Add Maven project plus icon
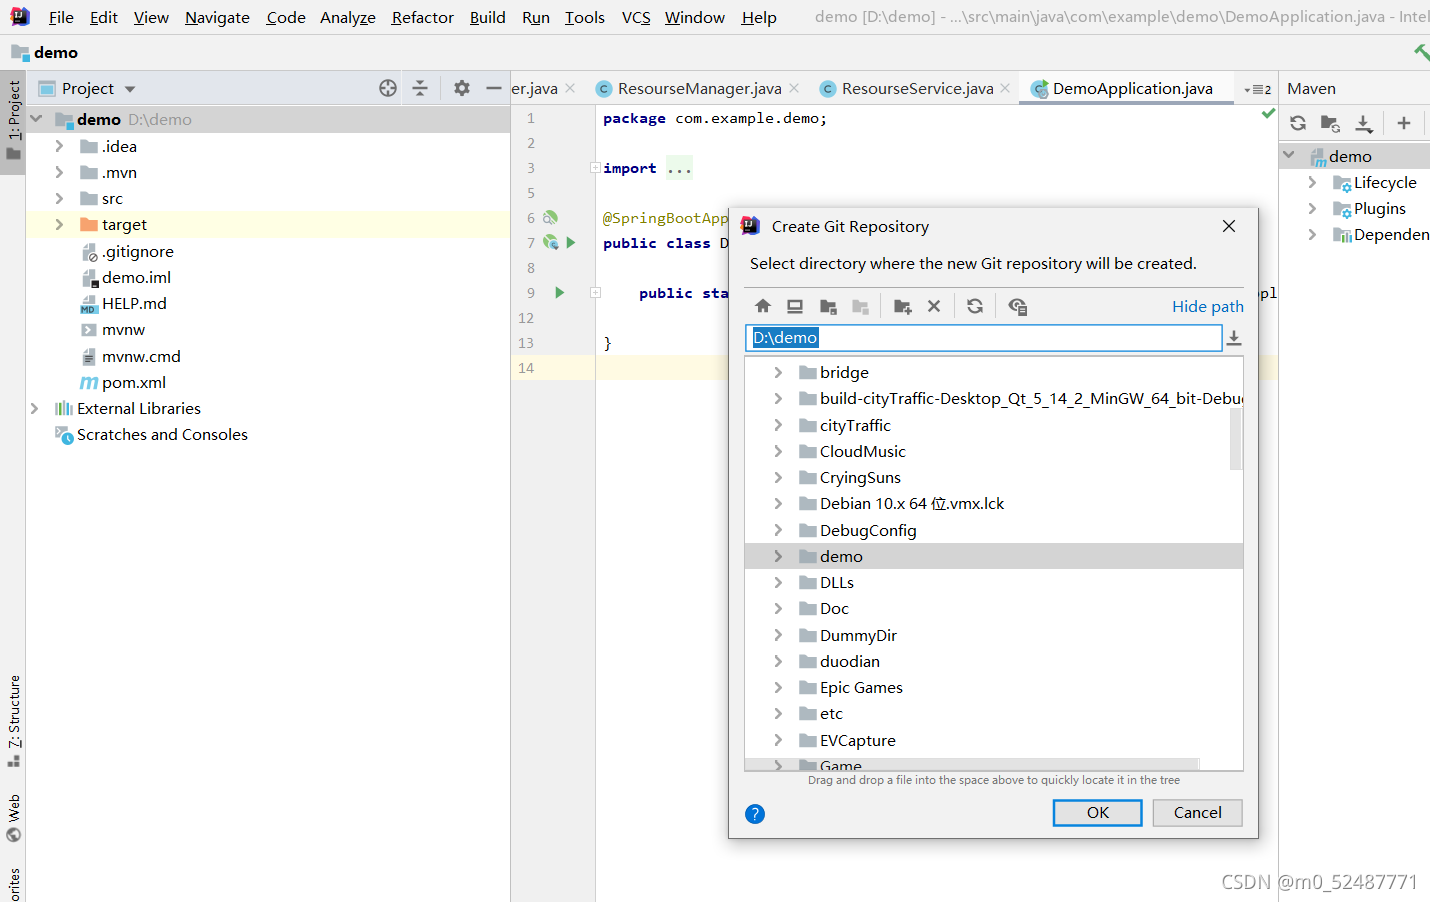 click(x=1404, y=123)
